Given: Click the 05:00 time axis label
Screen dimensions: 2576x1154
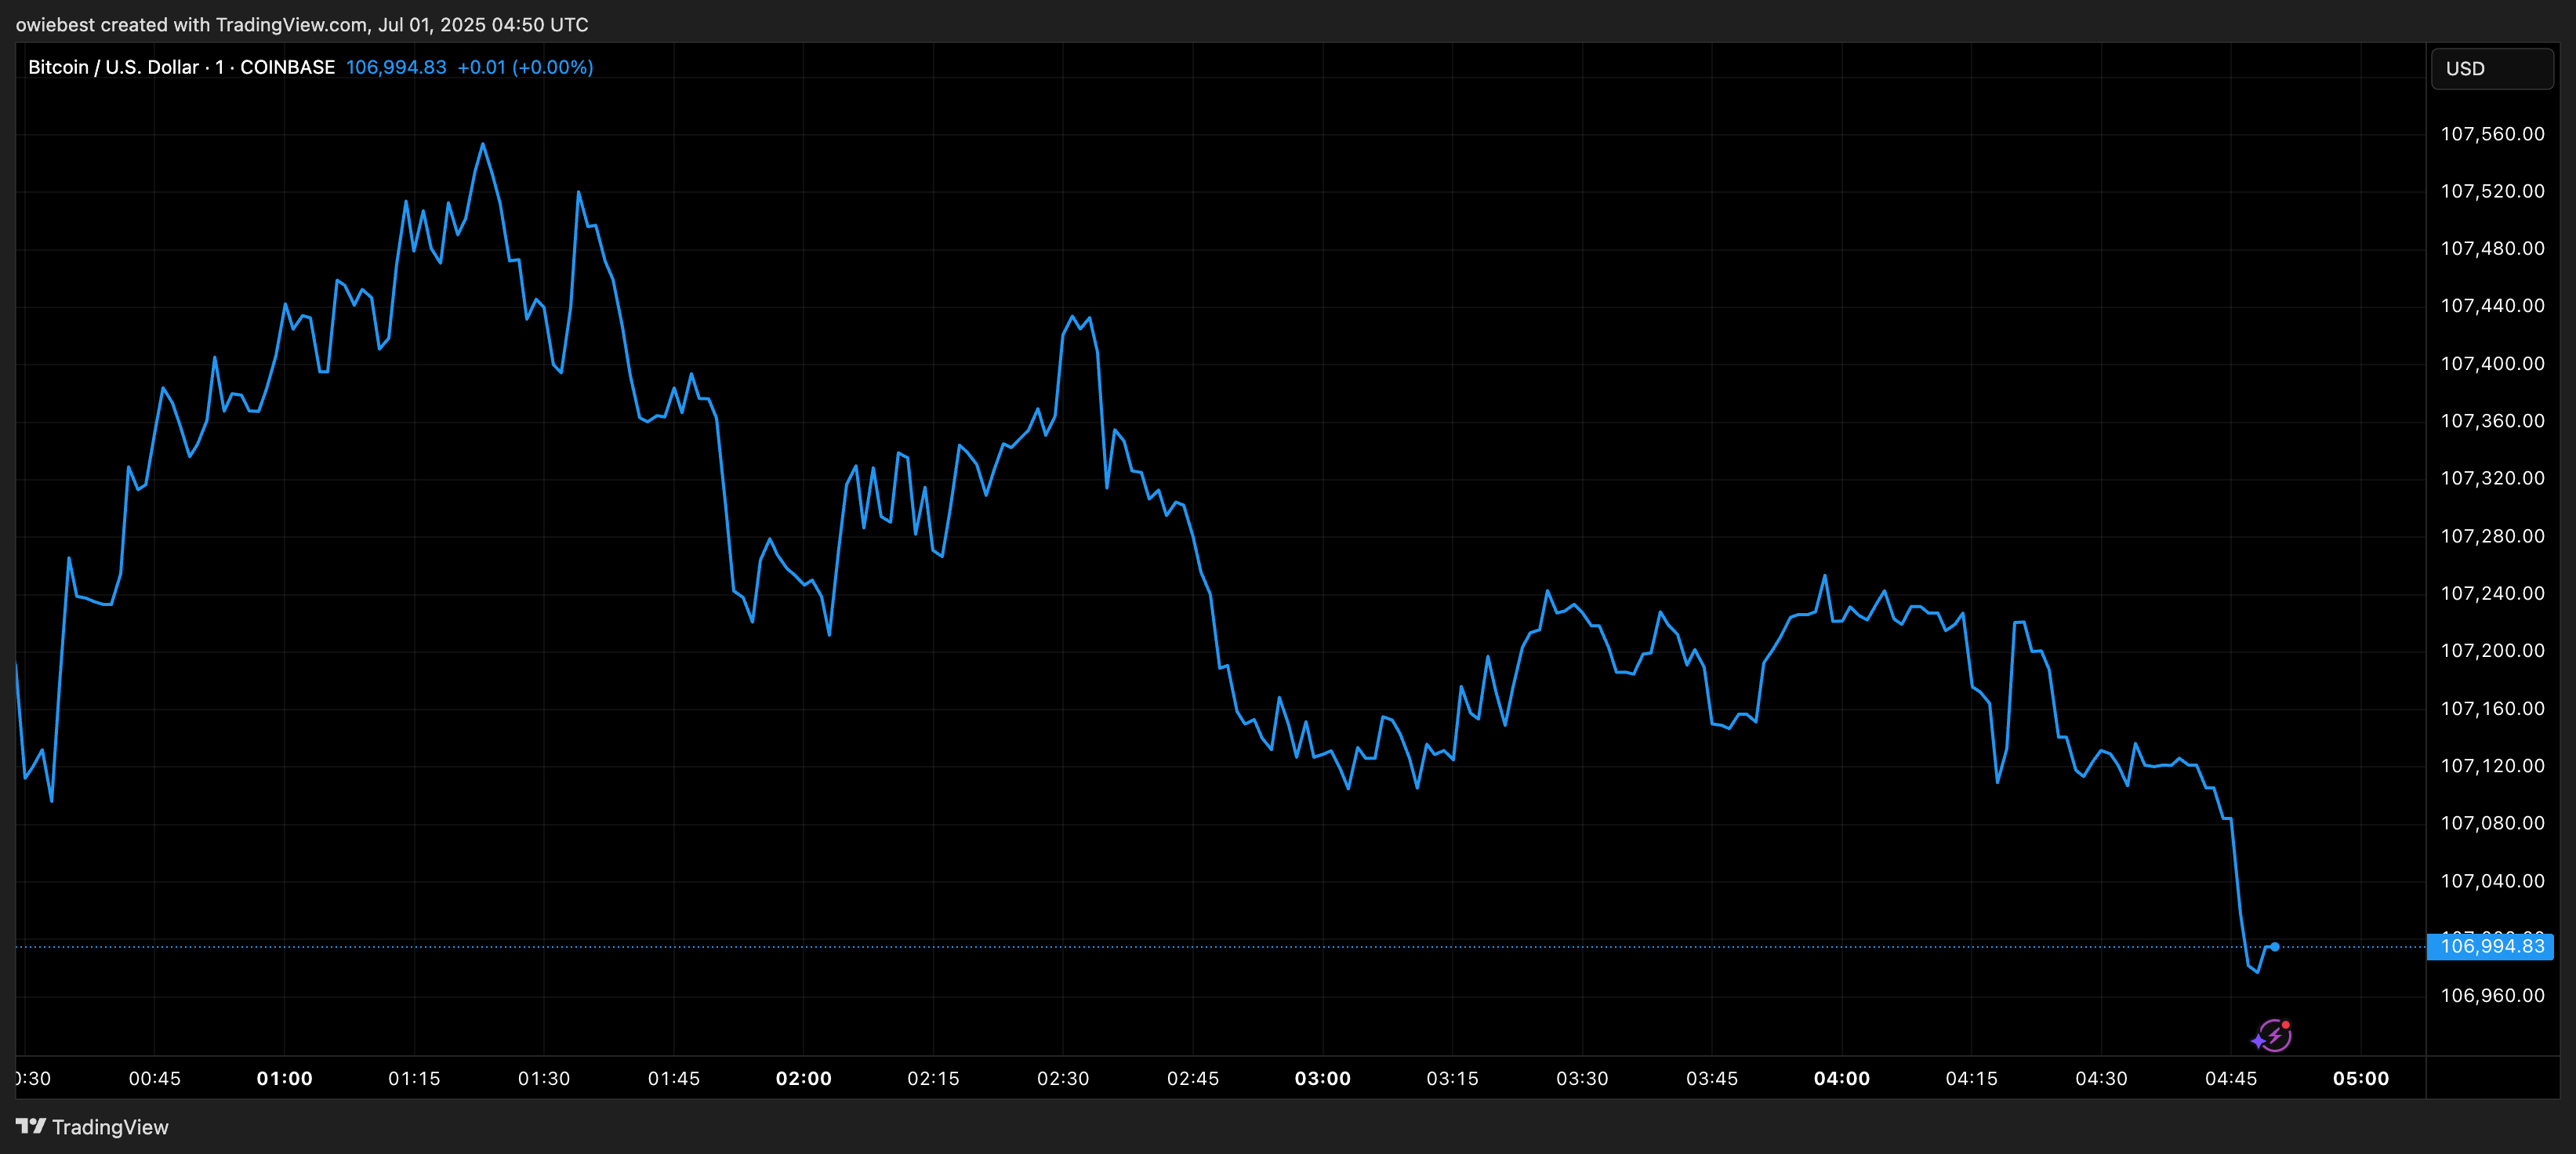Looking at the screenshot, I should [2360, 1078].
